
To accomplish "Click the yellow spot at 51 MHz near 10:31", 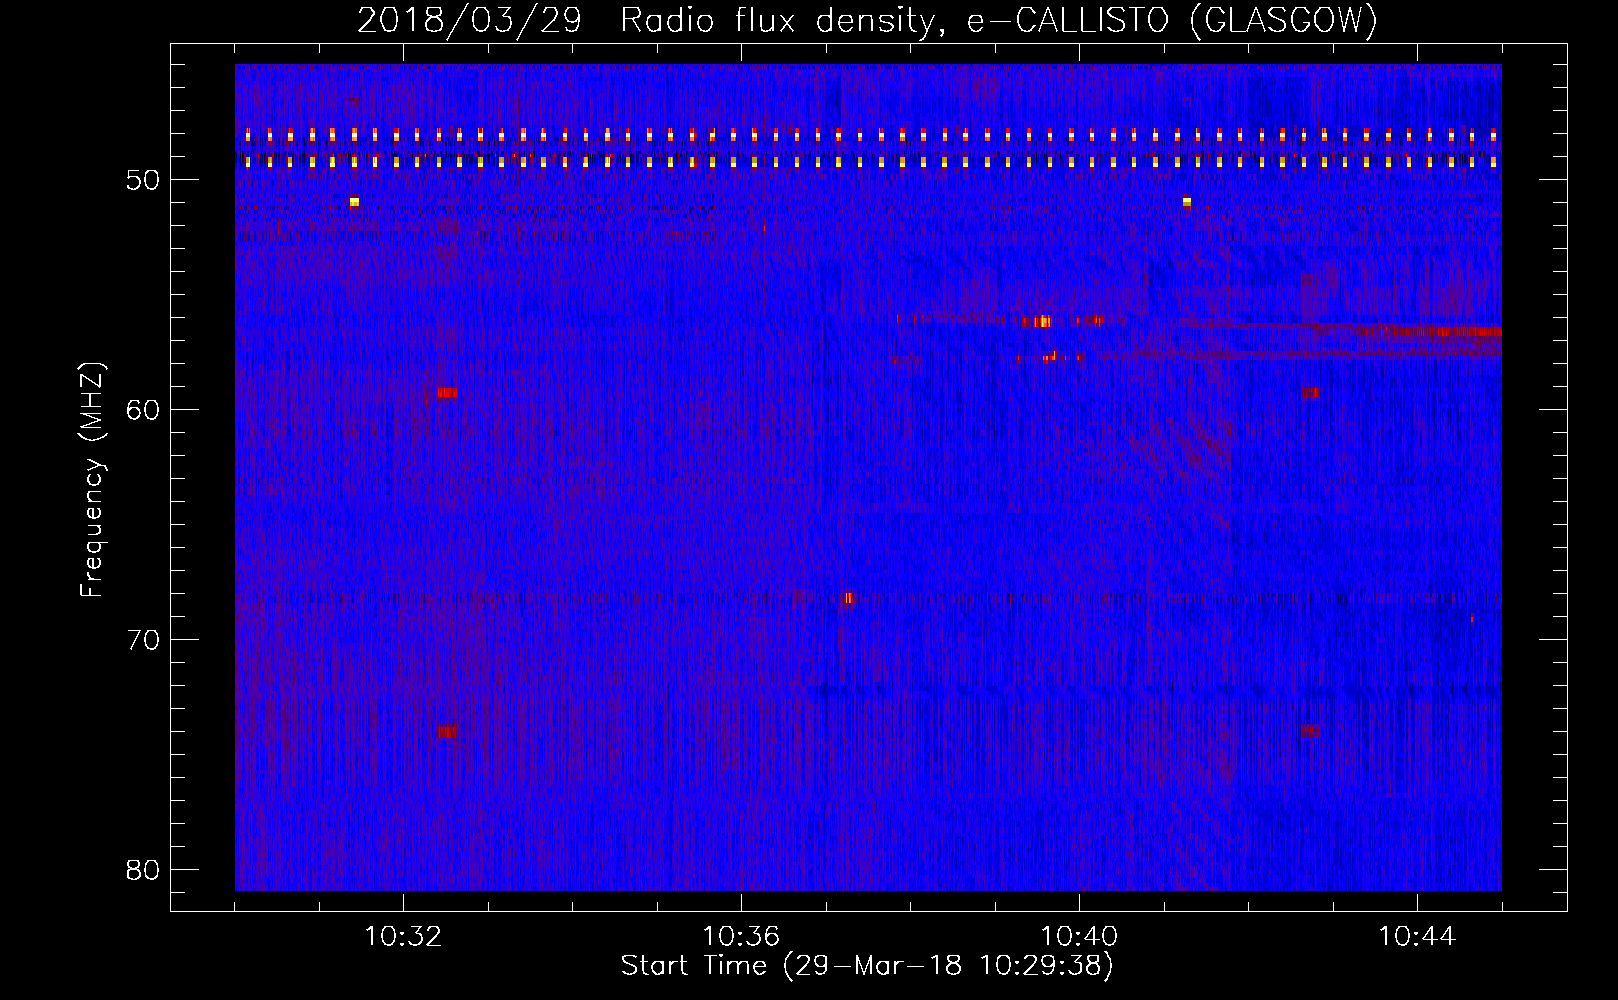I will click(x=354, y=202).
